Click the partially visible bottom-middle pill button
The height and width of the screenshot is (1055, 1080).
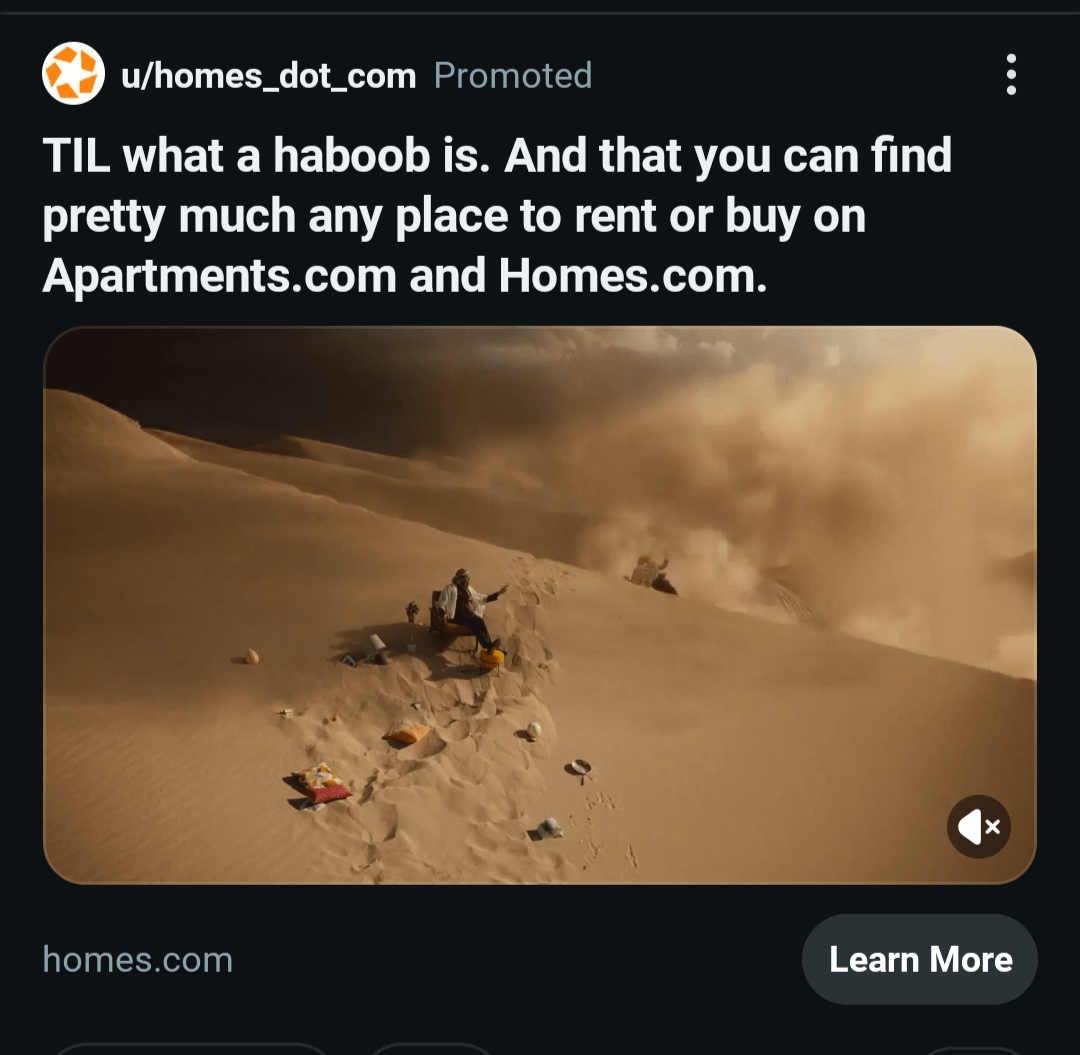click(430, 1049)
